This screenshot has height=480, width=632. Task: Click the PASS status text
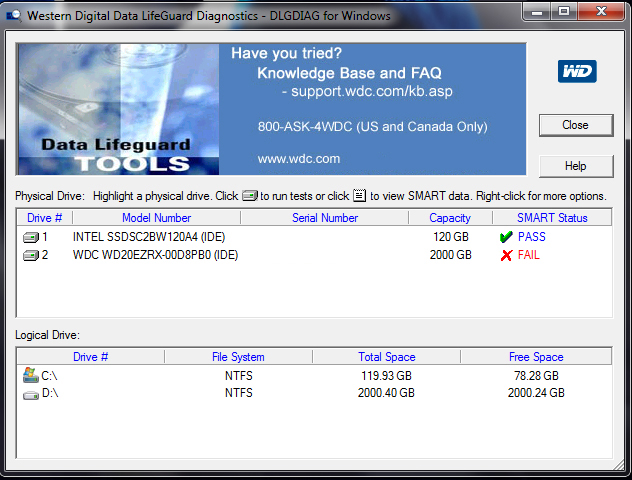[x=532, y=237]
